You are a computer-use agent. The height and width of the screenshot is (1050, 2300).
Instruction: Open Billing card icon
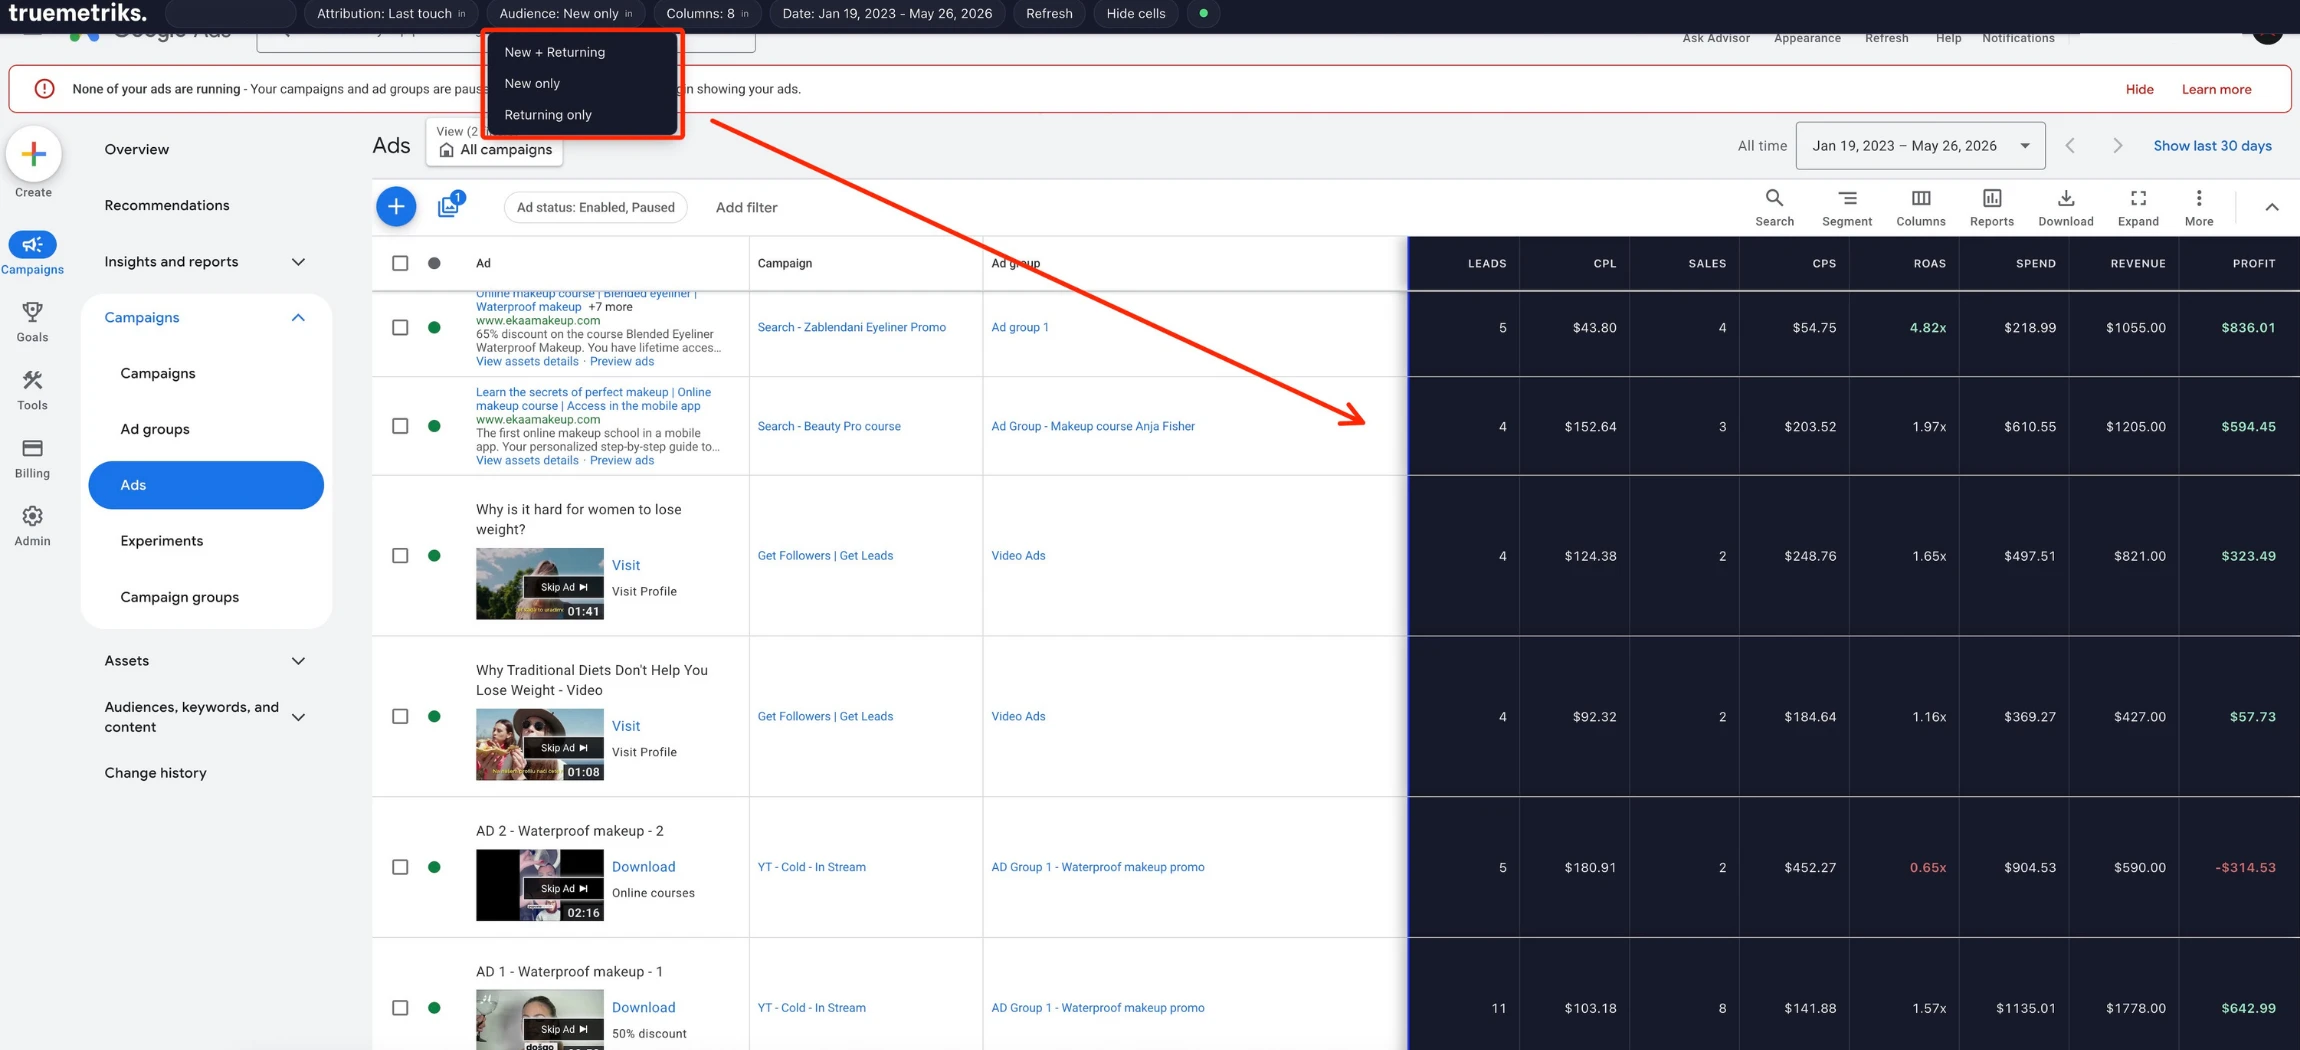pos(32,448)
